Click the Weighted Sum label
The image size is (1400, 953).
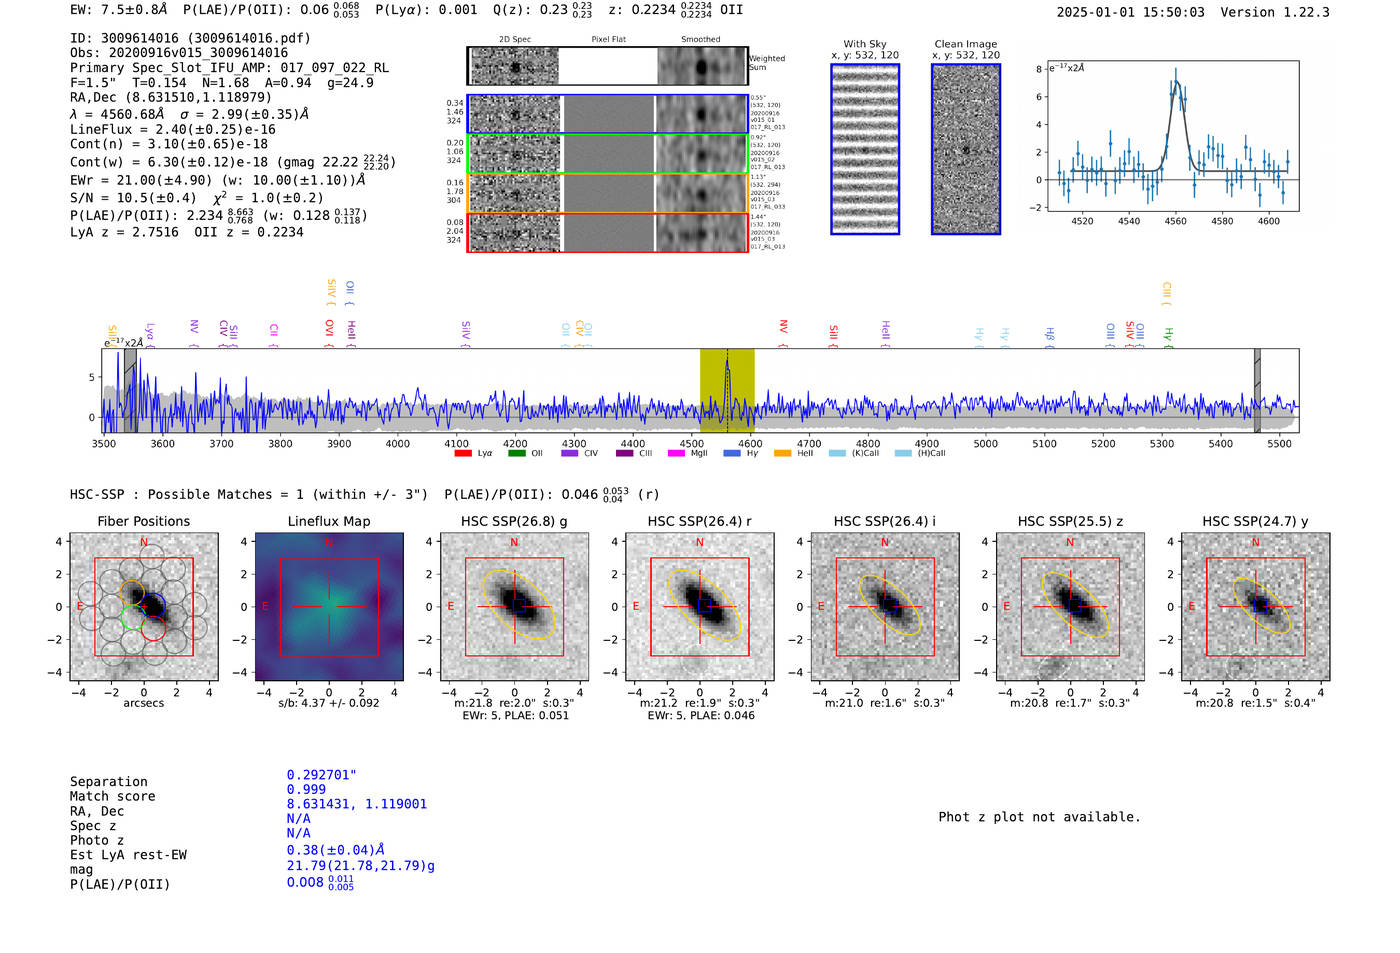(x=767, y=63)
